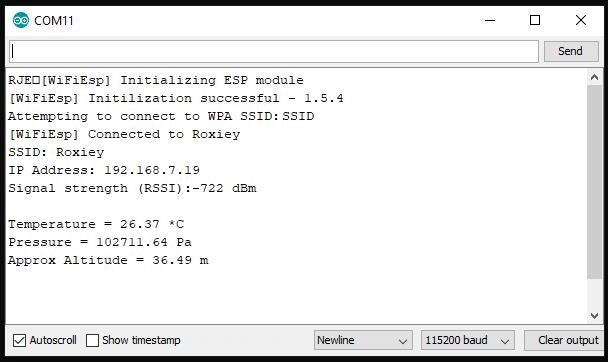
Task: Click the Arduino logo icon in title bar
Action: pyautogui.click(x=21, y=20)
